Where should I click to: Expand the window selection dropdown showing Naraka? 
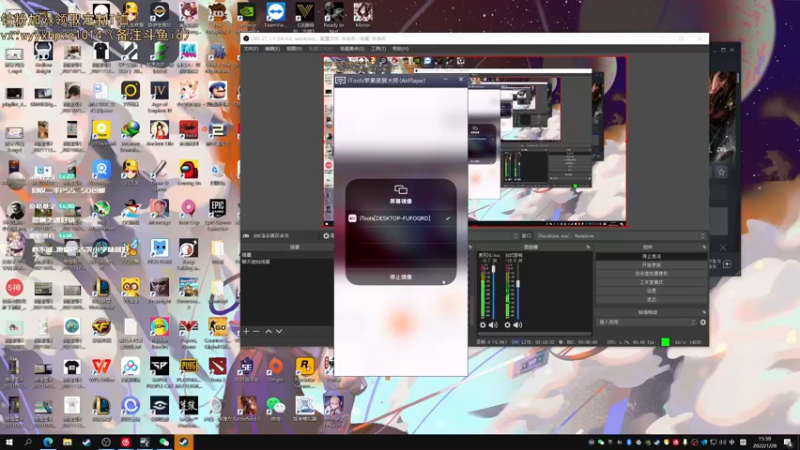pyautogui.click(x=620, y=236)
